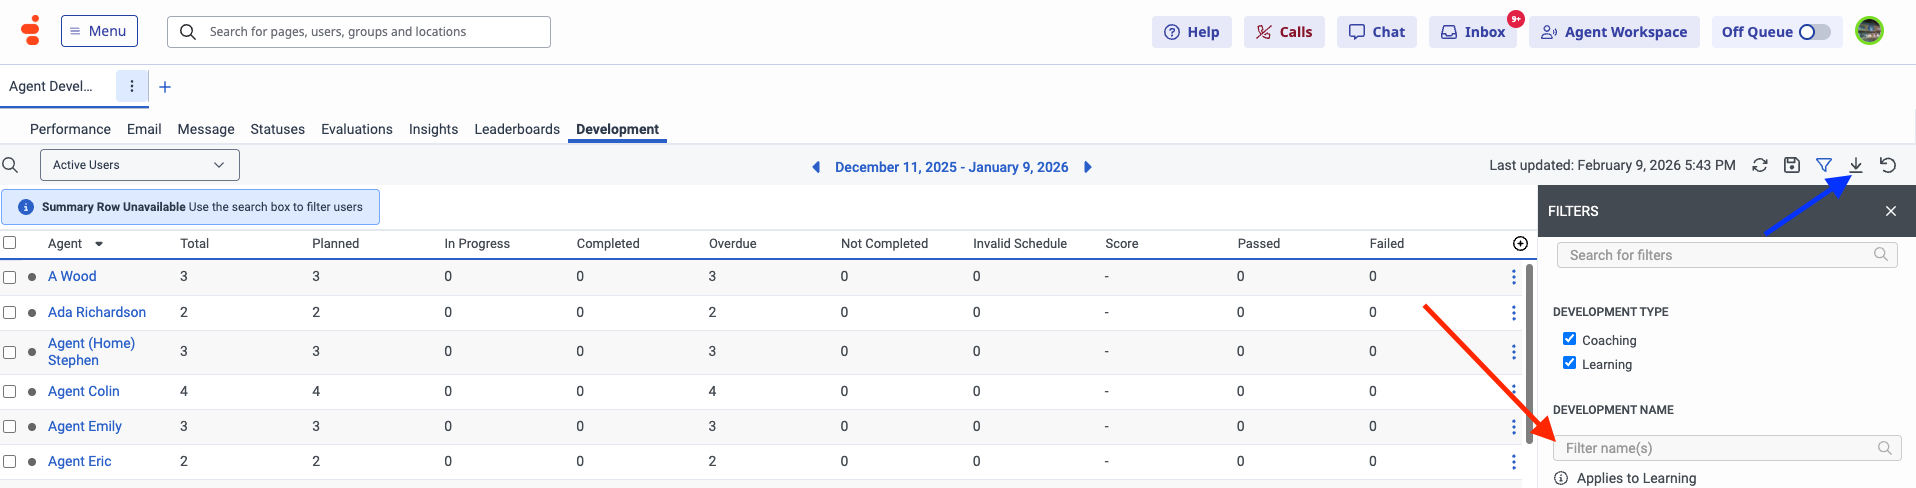Viewport: 1916px width, 488px height.
Task: Click the export download icon
Action: tap(1856, 165)
